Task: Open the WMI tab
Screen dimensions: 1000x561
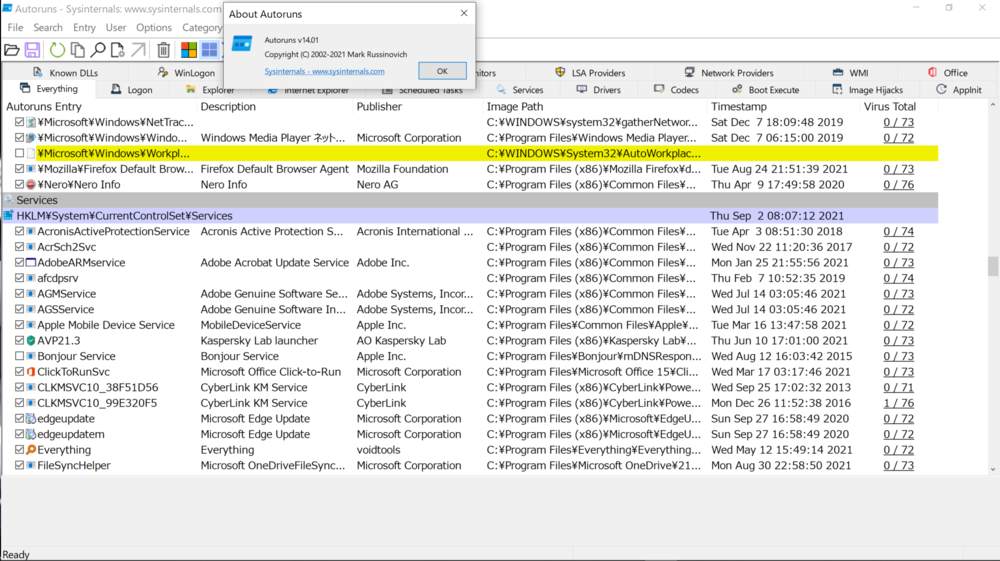Action: click(850, 73)
